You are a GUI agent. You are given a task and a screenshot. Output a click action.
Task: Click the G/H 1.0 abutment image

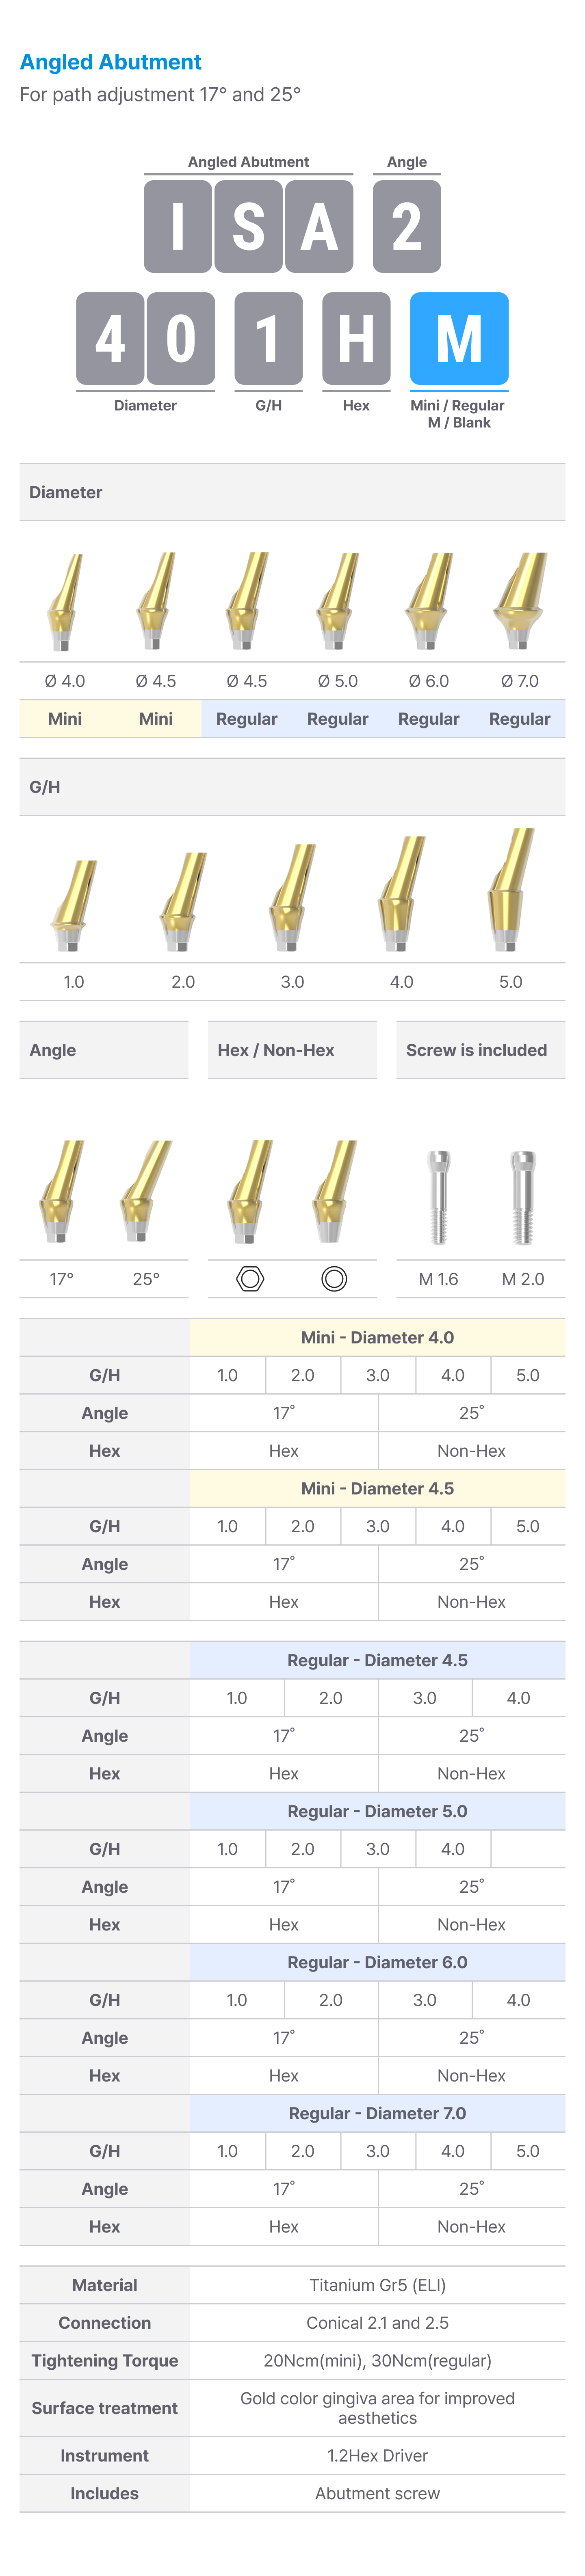(x=74, y=904)
